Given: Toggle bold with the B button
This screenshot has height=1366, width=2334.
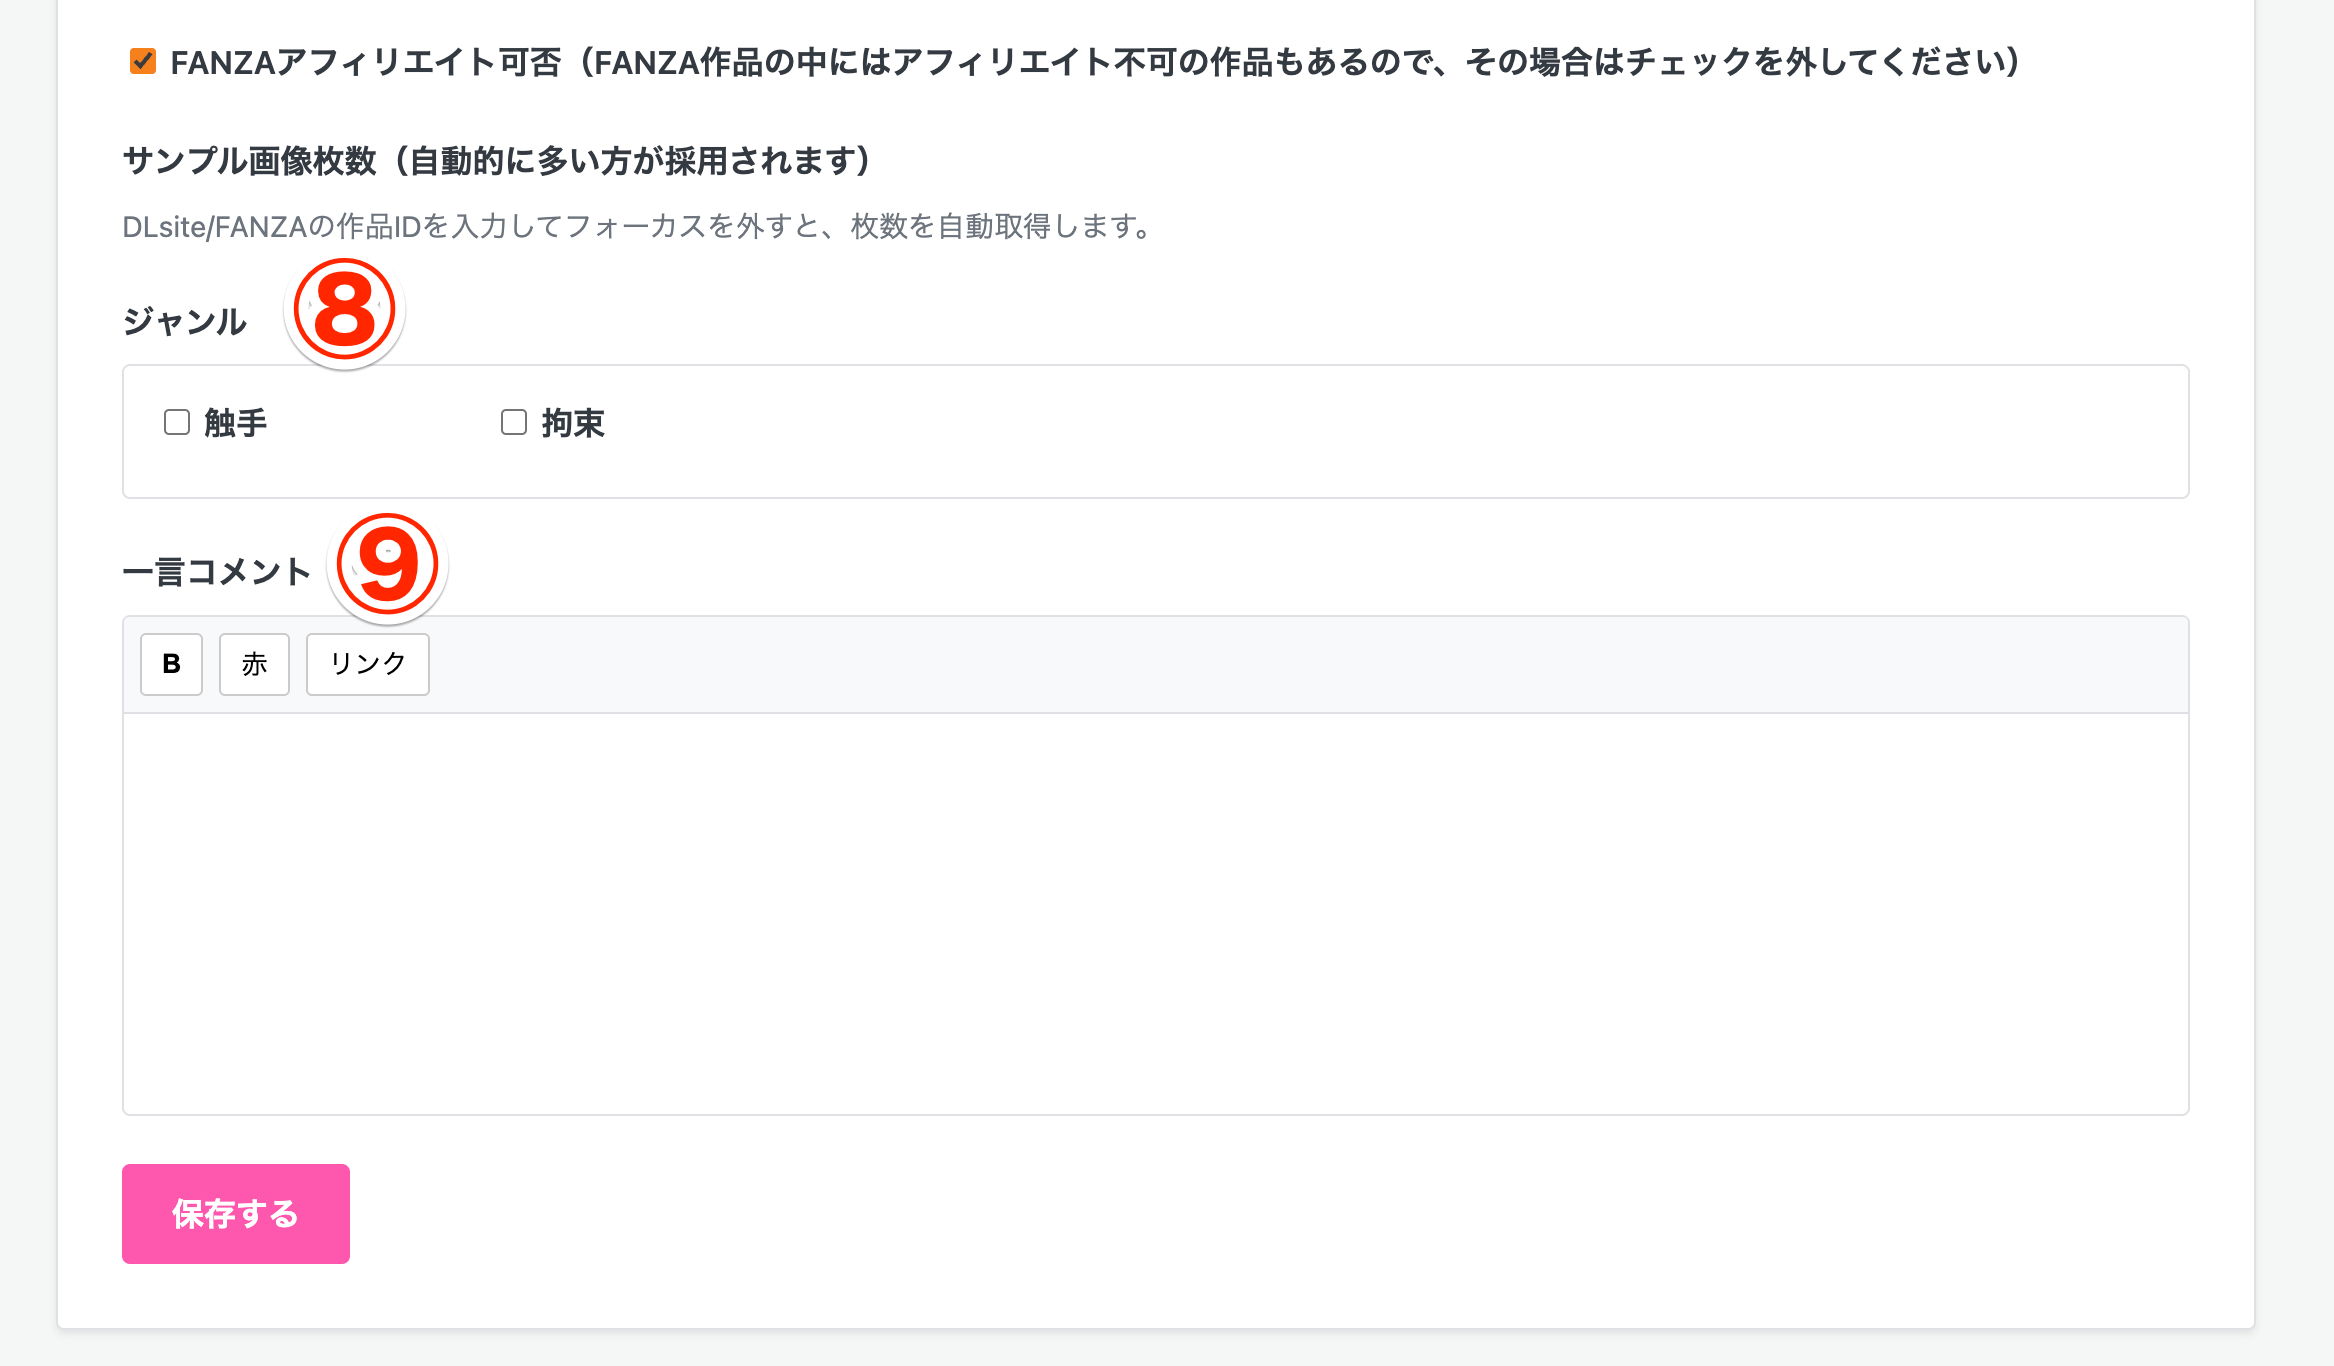Looking at the screenshot, I should [x=171, y=664].
